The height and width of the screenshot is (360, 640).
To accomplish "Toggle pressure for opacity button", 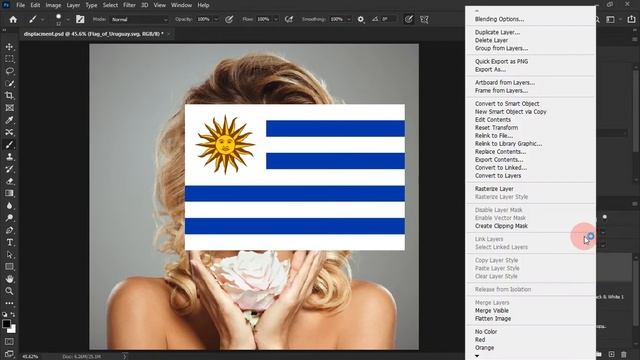I will 229,19.
